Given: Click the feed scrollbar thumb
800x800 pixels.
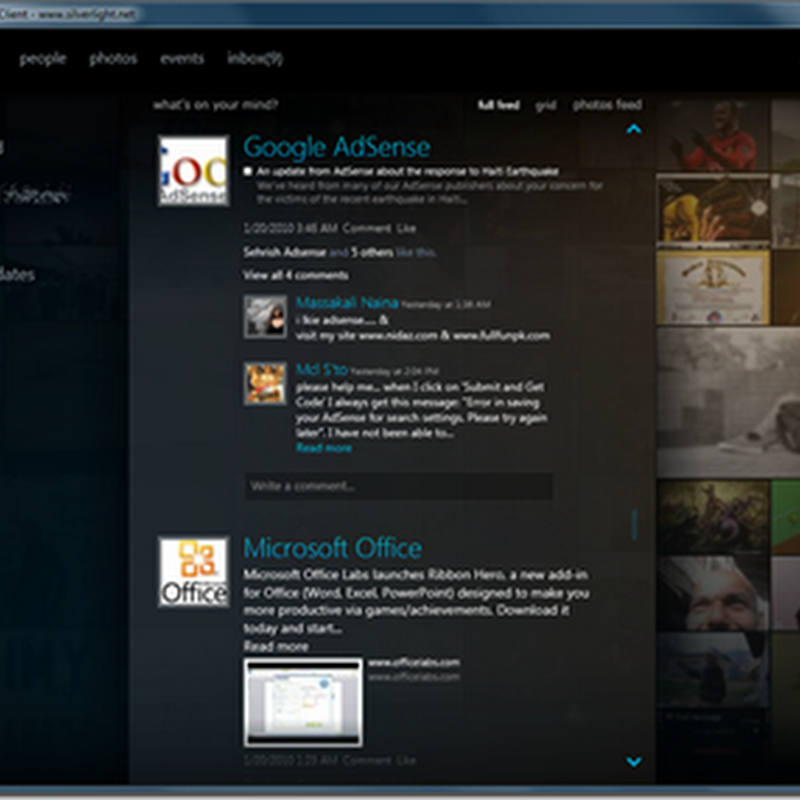Looking at the screenshot, I should coord(634,524).
